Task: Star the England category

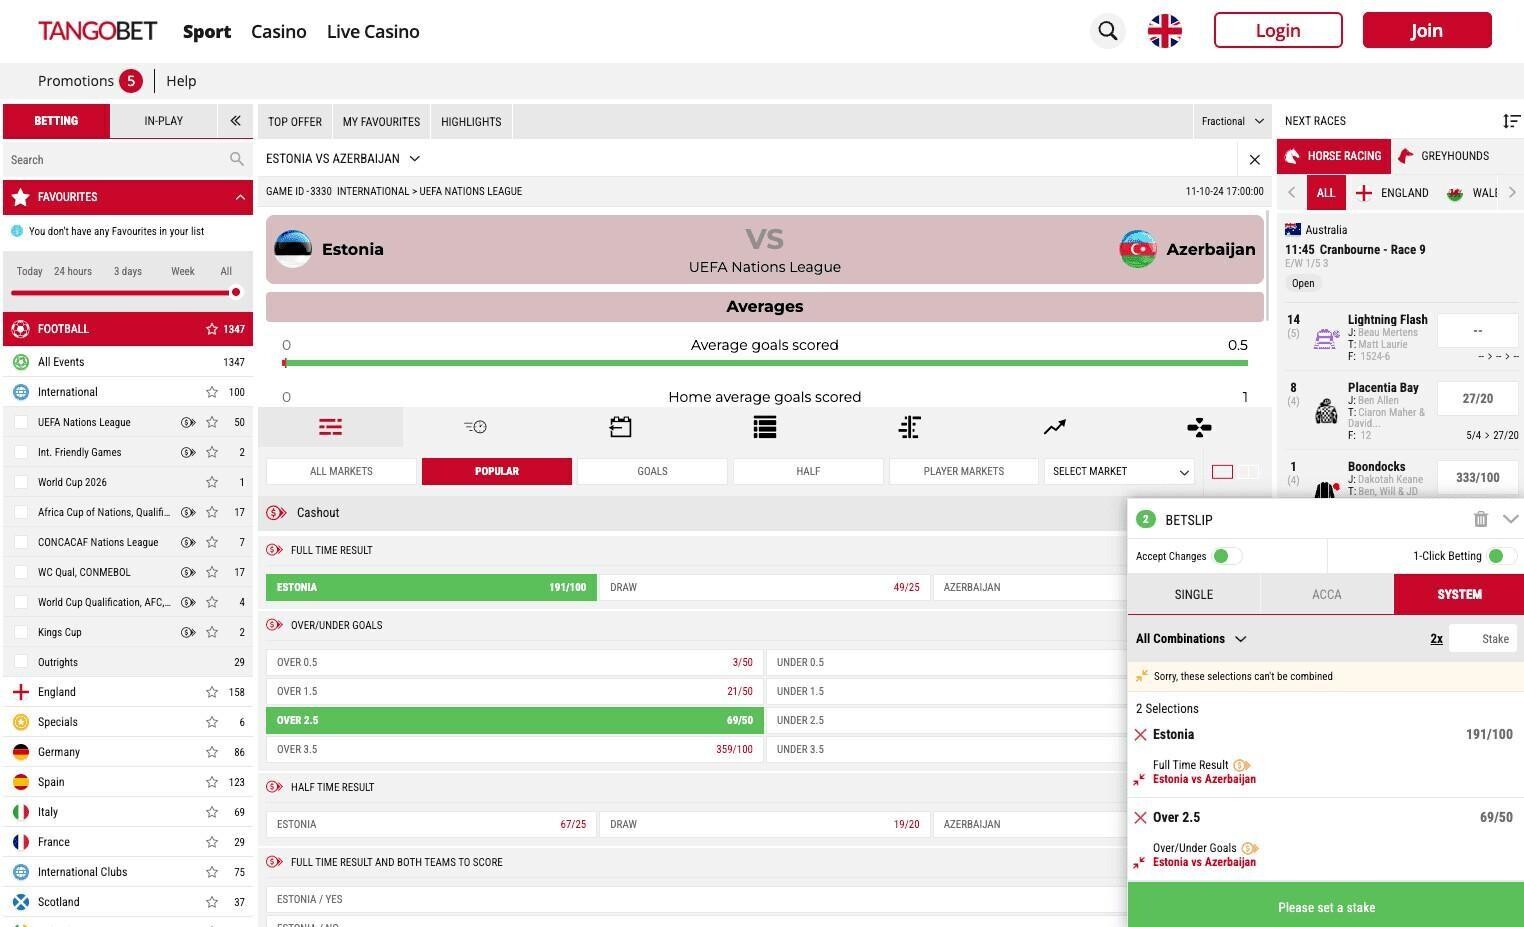Action: point(212,692)
